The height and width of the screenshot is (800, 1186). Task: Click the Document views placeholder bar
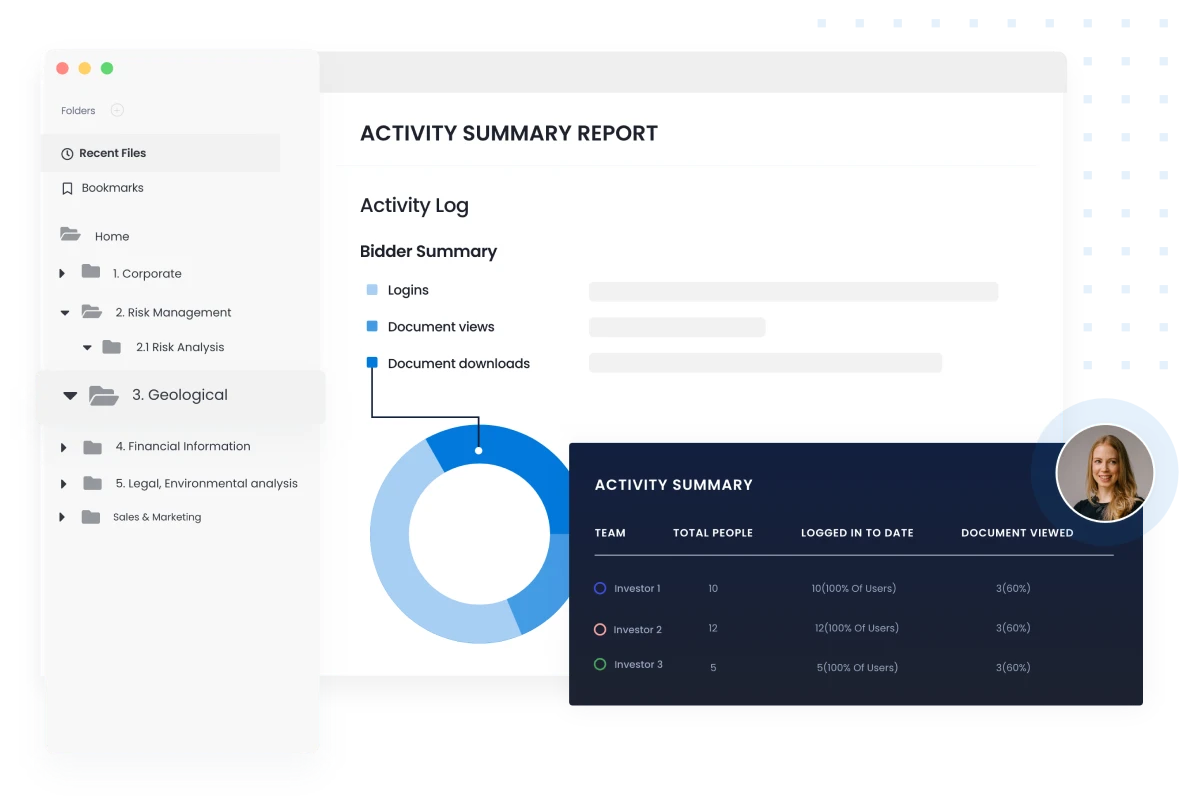677,327
